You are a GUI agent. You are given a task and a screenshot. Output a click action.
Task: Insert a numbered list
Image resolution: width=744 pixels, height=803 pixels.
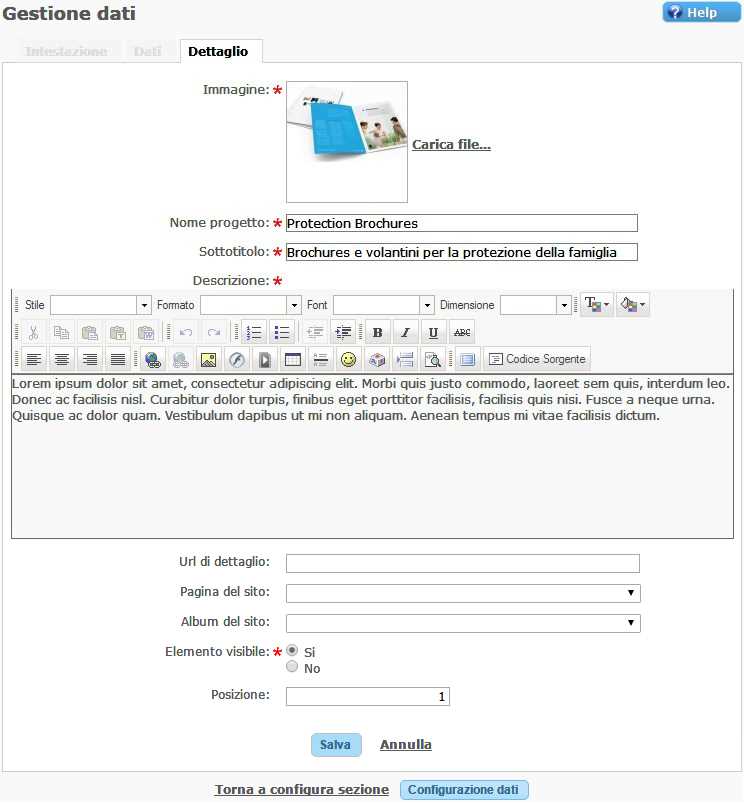(x=254, y=333)
